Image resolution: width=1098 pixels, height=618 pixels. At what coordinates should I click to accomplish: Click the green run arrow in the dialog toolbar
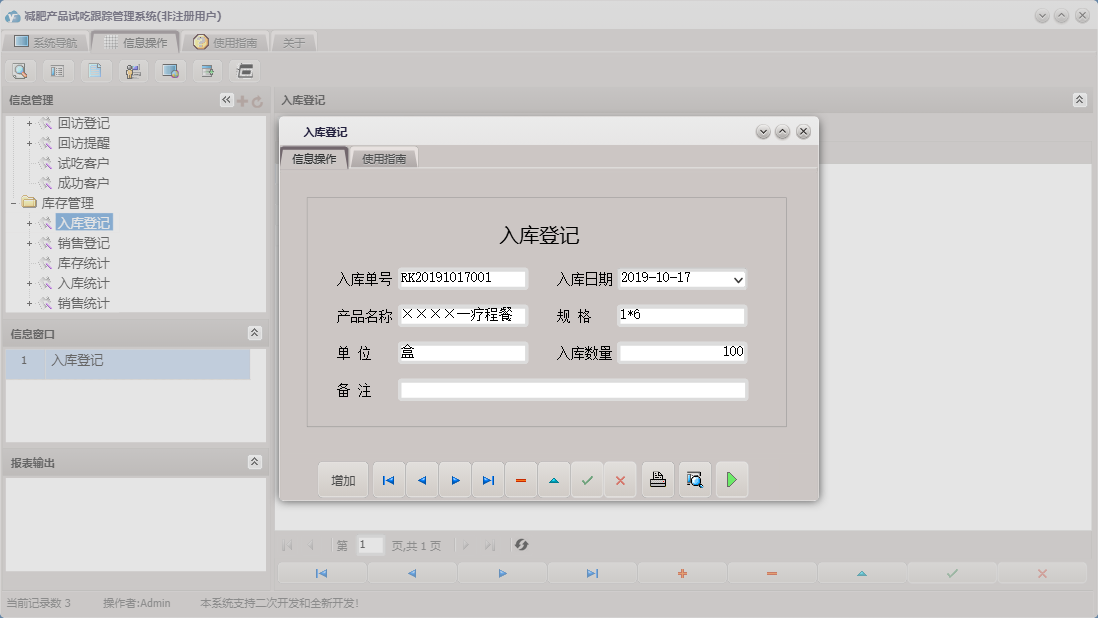coord(731,479)
